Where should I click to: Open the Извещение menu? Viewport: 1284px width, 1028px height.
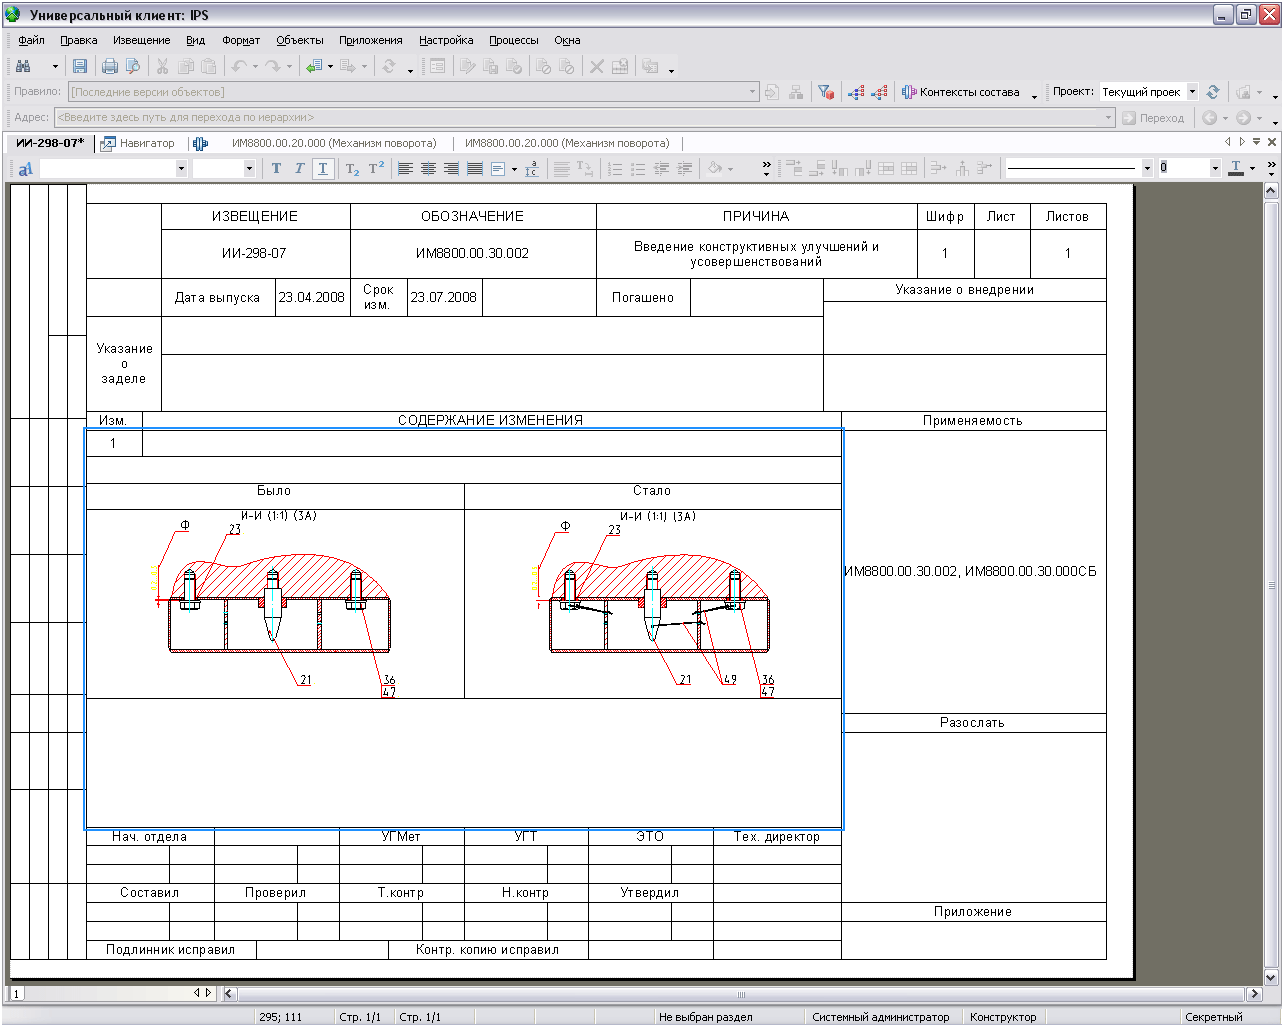click(141, 40)
